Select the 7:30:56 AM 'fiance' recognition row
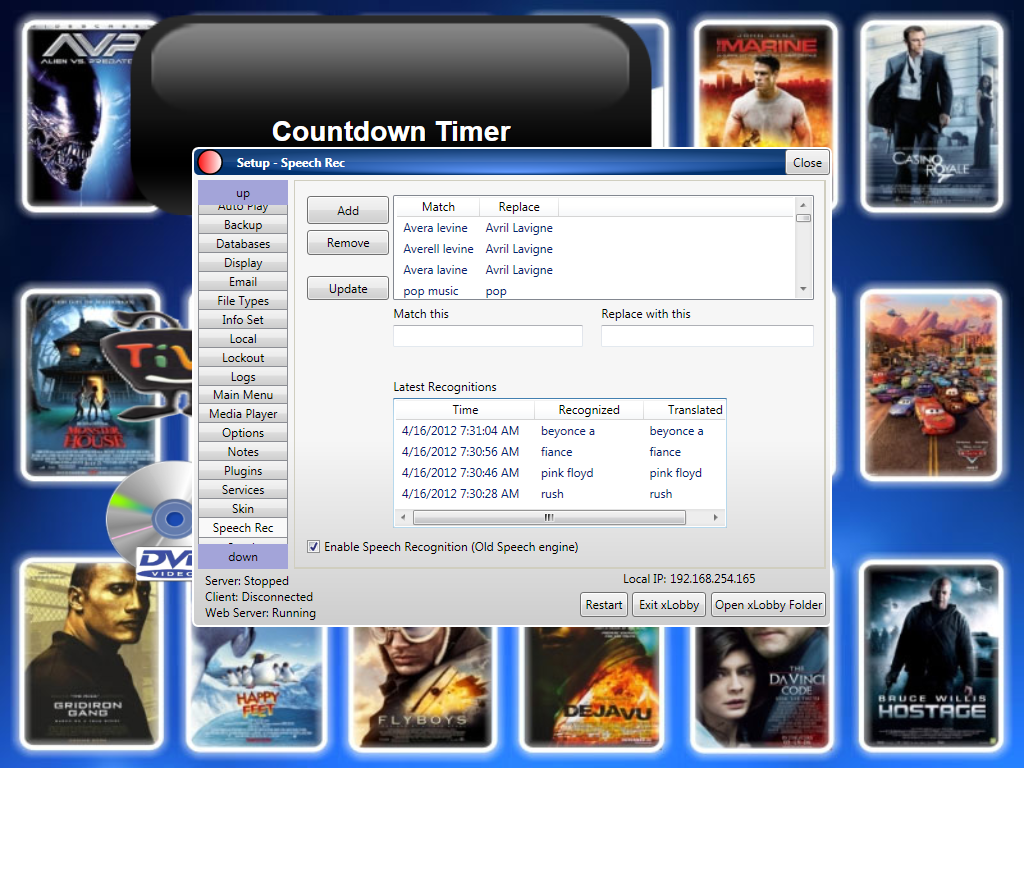Screen dimensions: 1024x873 click(560, 452)
